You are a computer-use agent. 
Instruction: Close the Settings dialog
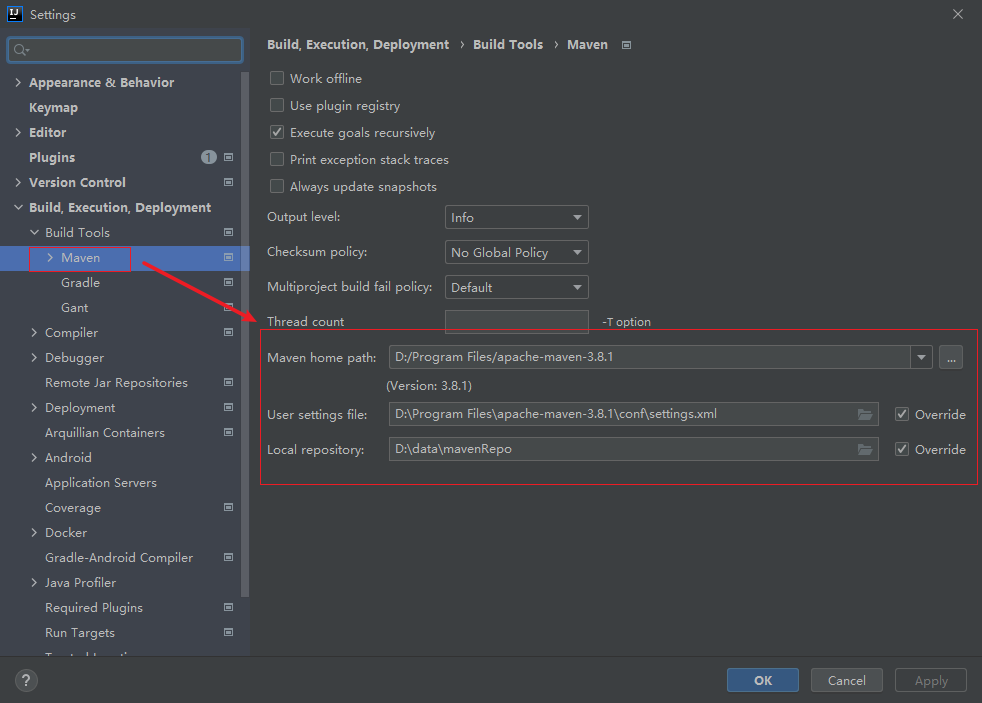pyautogui.click(x=958, y=14)
